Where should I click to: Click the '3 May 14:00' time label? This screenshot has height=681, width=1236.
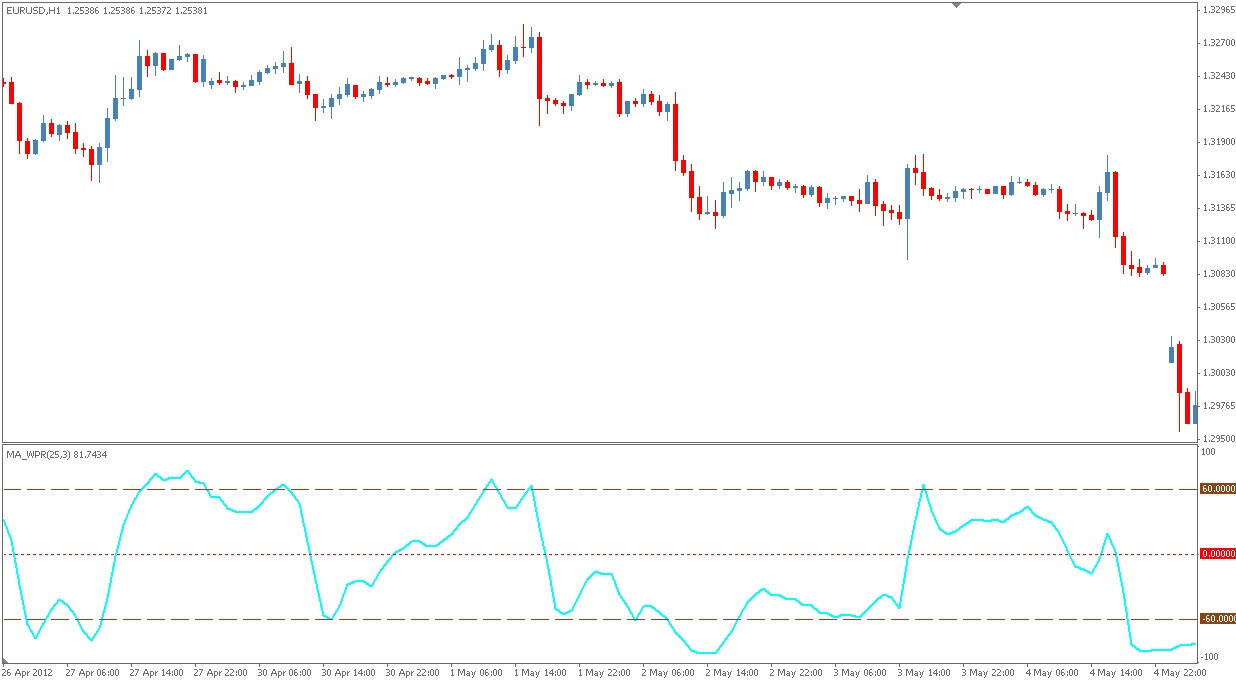[x=926, y=673]
